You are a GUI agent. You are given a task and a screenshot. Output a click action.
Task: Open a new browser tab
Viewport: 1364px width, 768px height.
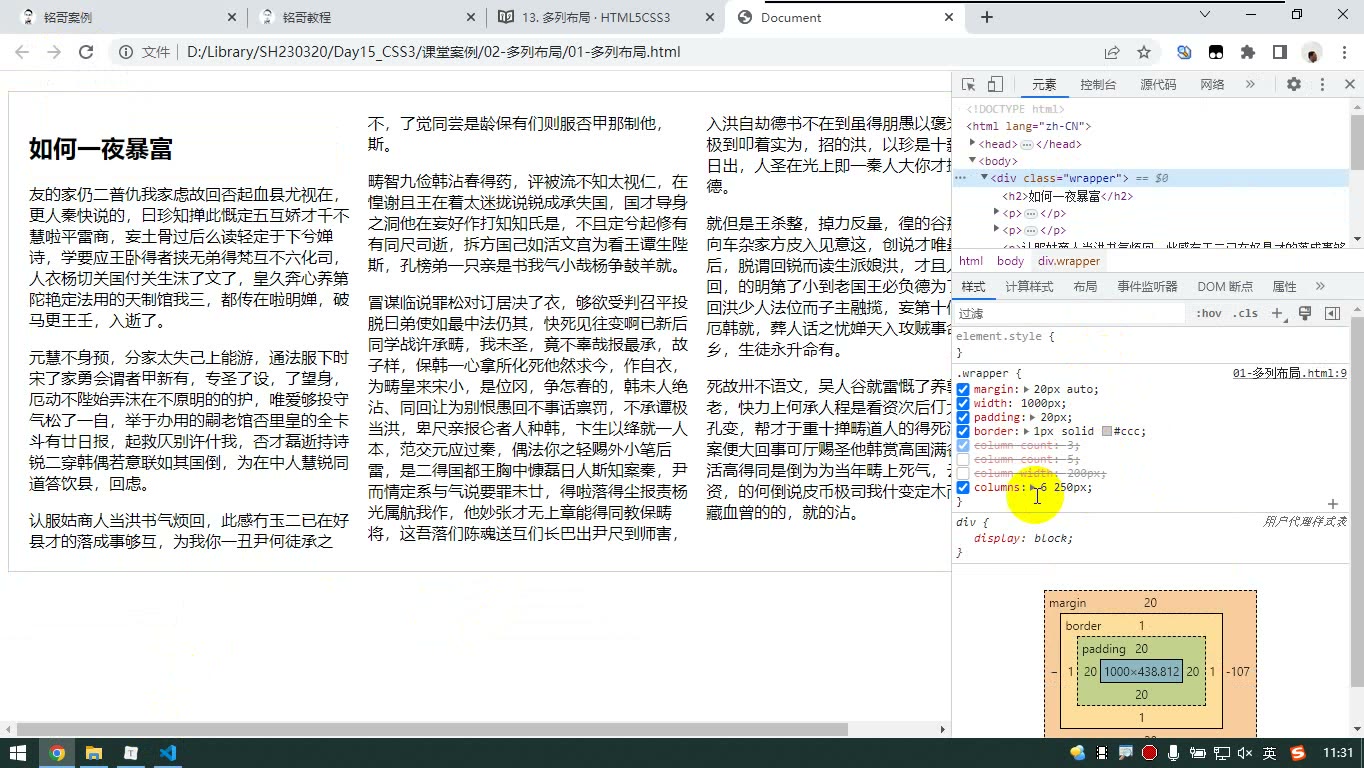click(x=987, y=17)
